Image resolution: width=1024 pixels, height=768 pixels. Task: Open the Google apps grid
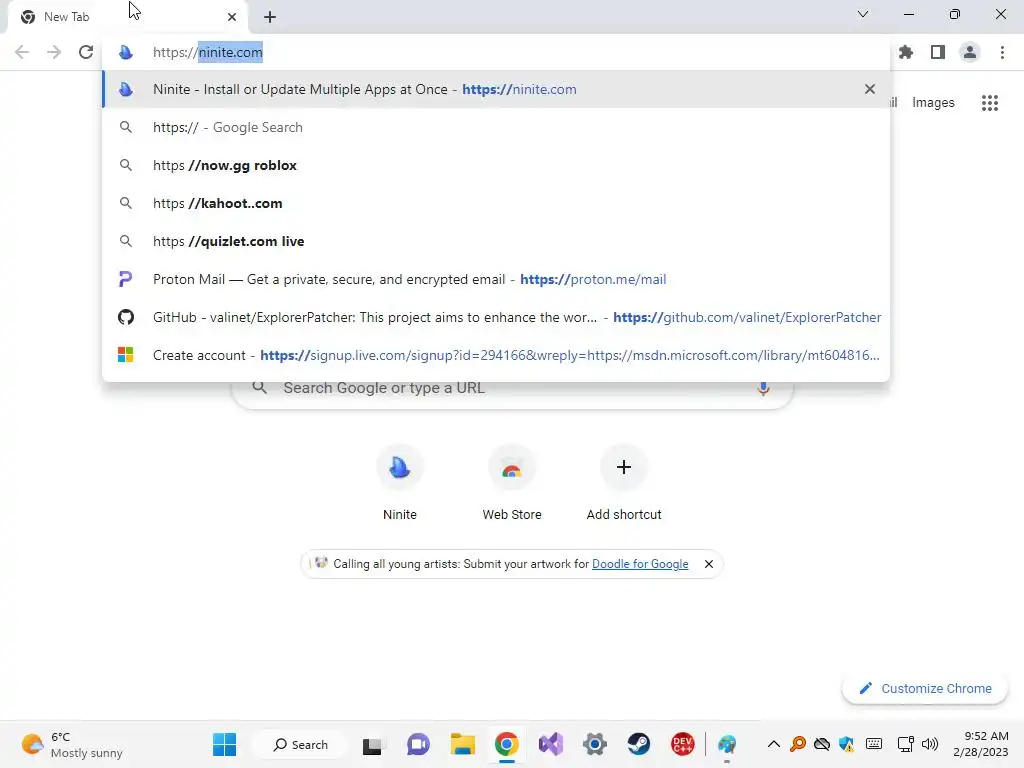(990, 103)
